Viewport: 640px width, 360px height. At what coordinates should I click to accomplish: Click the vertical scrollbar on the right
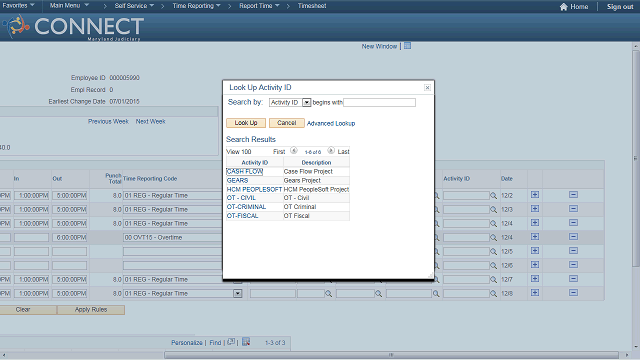pyautogui.click(x=636, y=158)
